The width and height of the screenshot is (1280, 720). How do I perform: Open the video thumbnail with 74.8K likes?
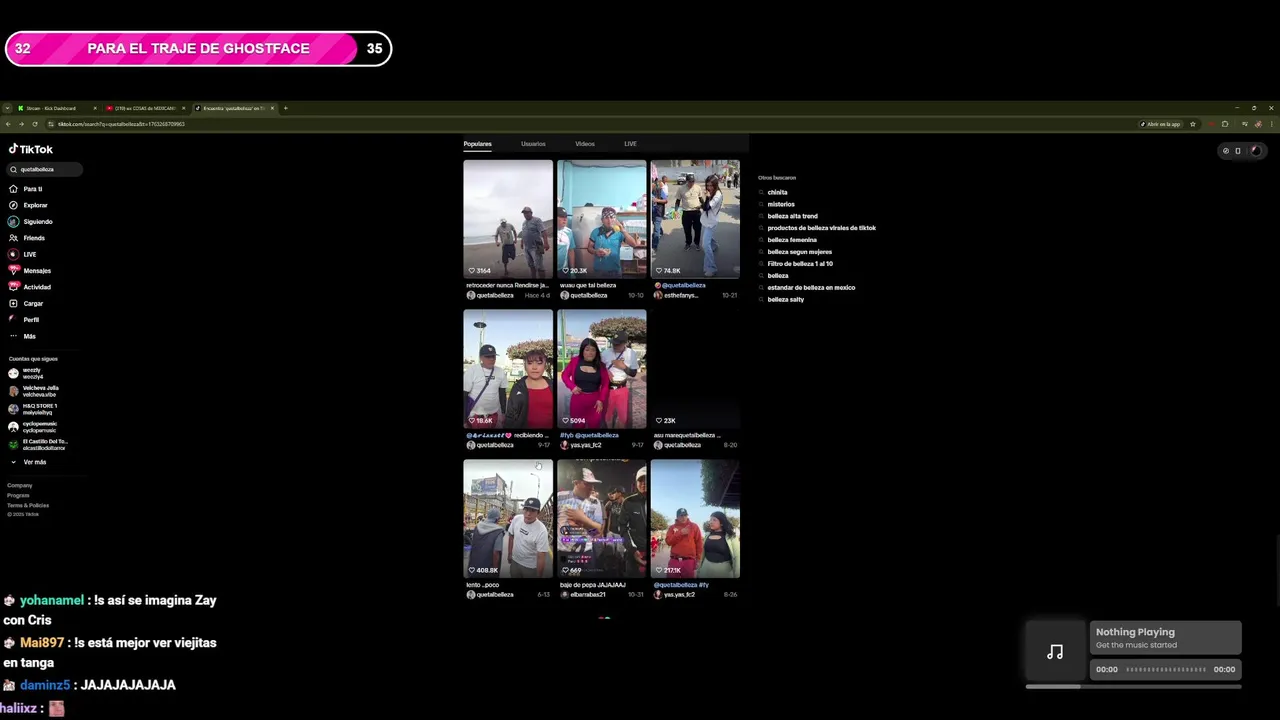695,219
